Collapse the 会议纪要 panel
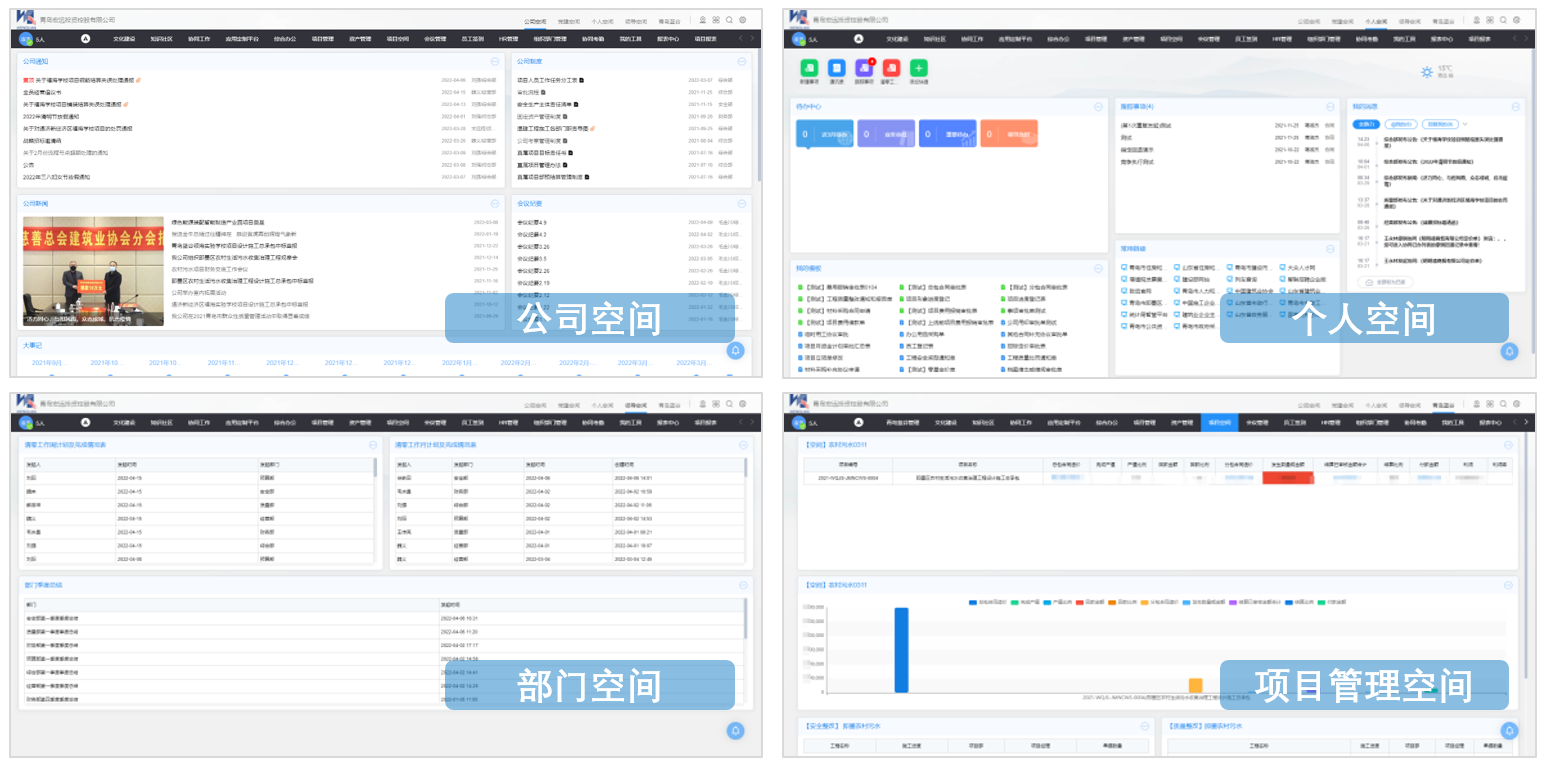Screen dimensions: 1549x767 [x=741, y=204]
